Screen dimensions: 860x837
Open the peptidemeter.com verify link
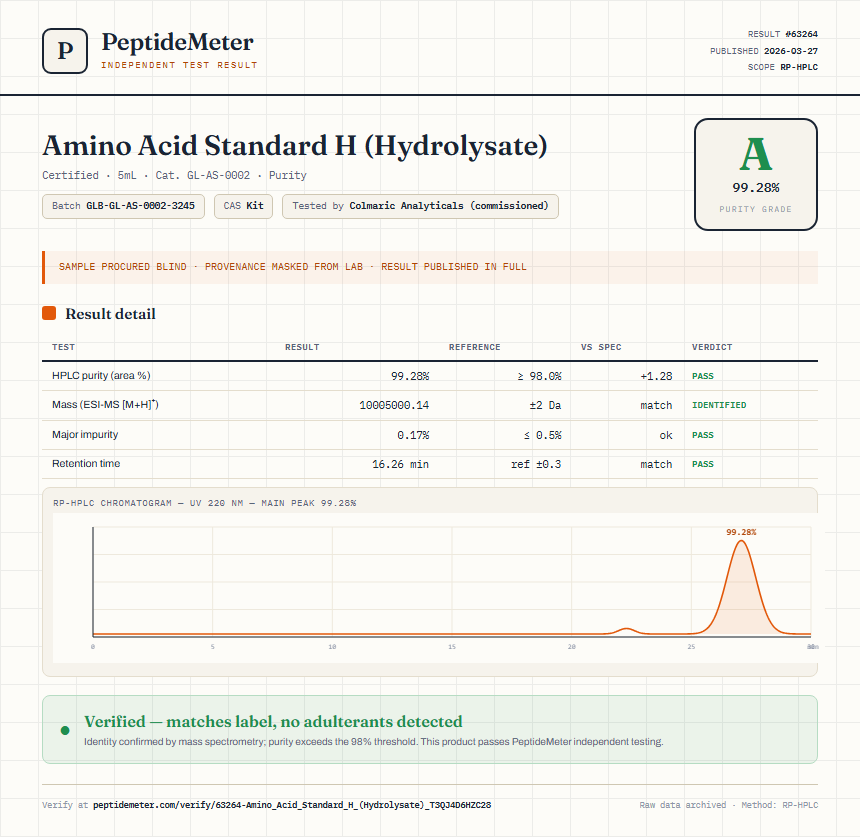pos(292,805)
